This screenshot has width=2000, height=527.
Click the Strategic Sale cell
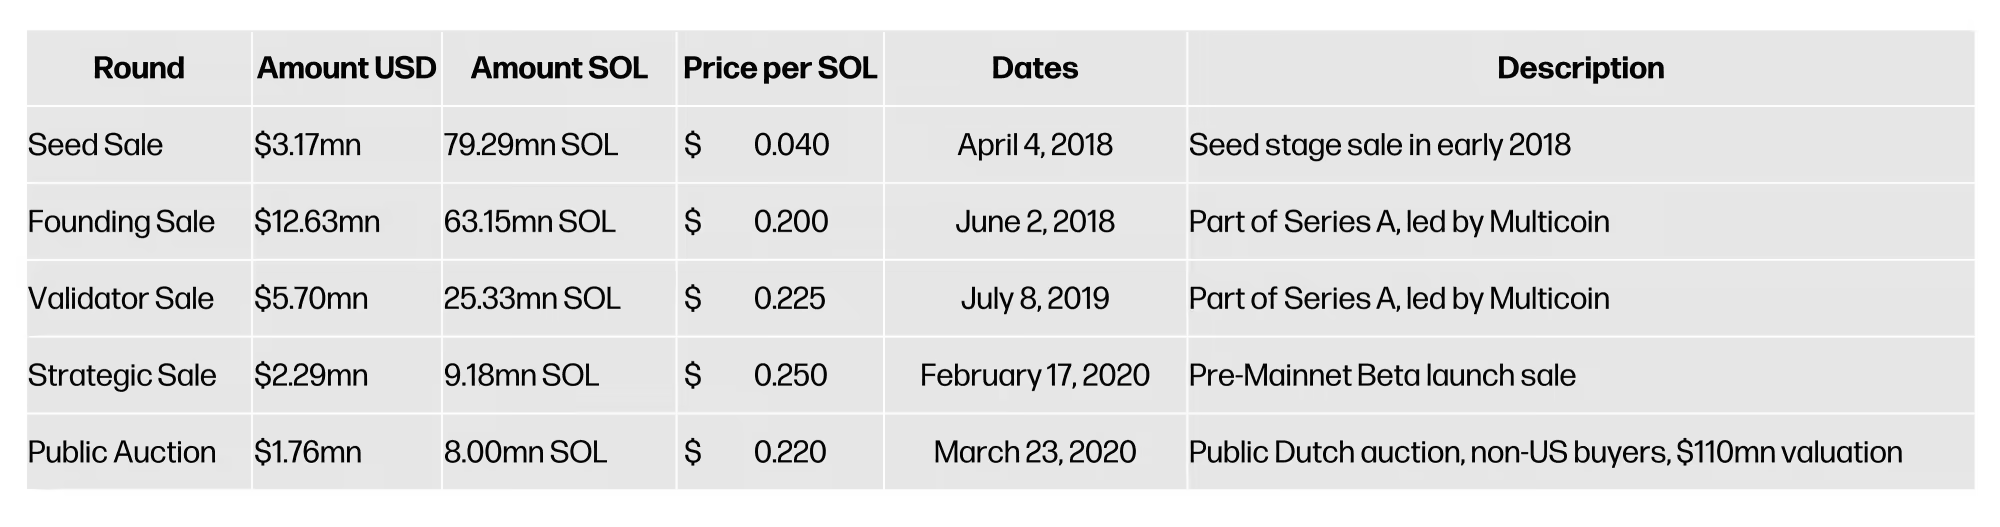pyautogui.click(x=122, y=375)
